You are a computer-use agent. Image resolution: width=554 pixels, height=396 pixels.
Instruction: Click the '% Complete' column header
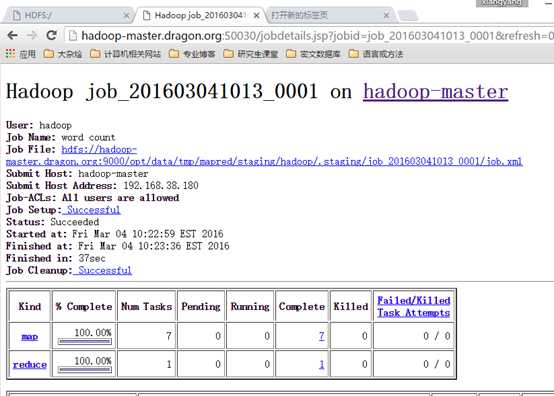coord(84,306)
